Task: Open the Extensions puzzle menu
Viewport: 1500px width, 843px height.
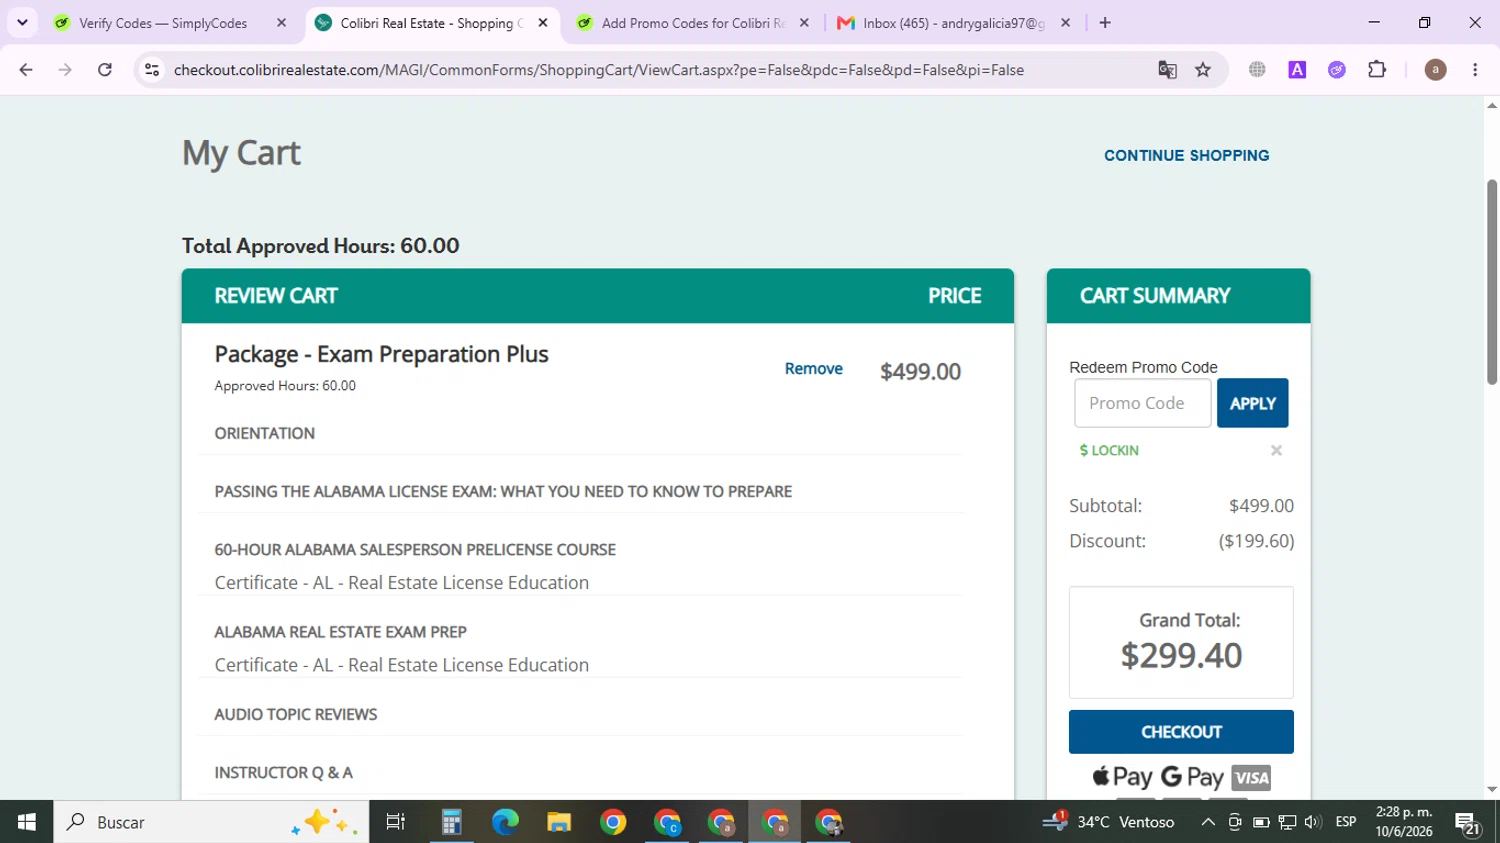Action: [1377, 70]
